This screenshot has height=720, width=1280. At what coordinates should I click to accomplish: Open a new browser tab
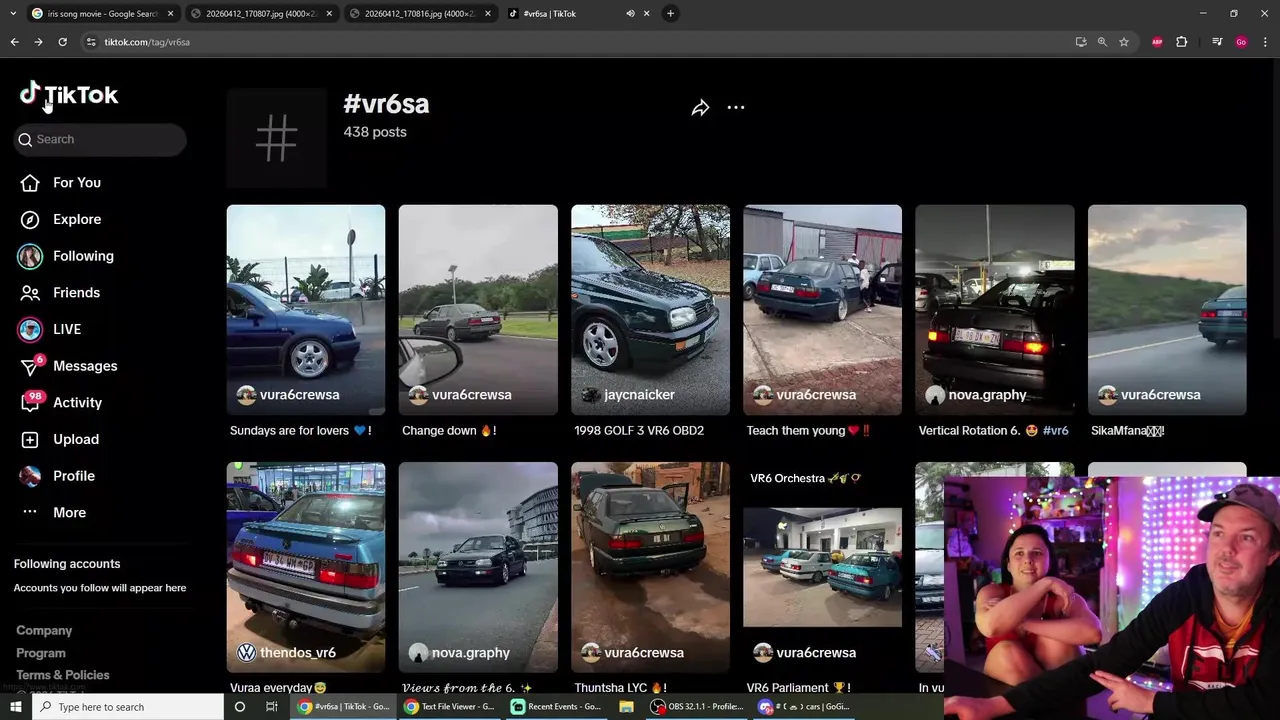coord(670,14)
